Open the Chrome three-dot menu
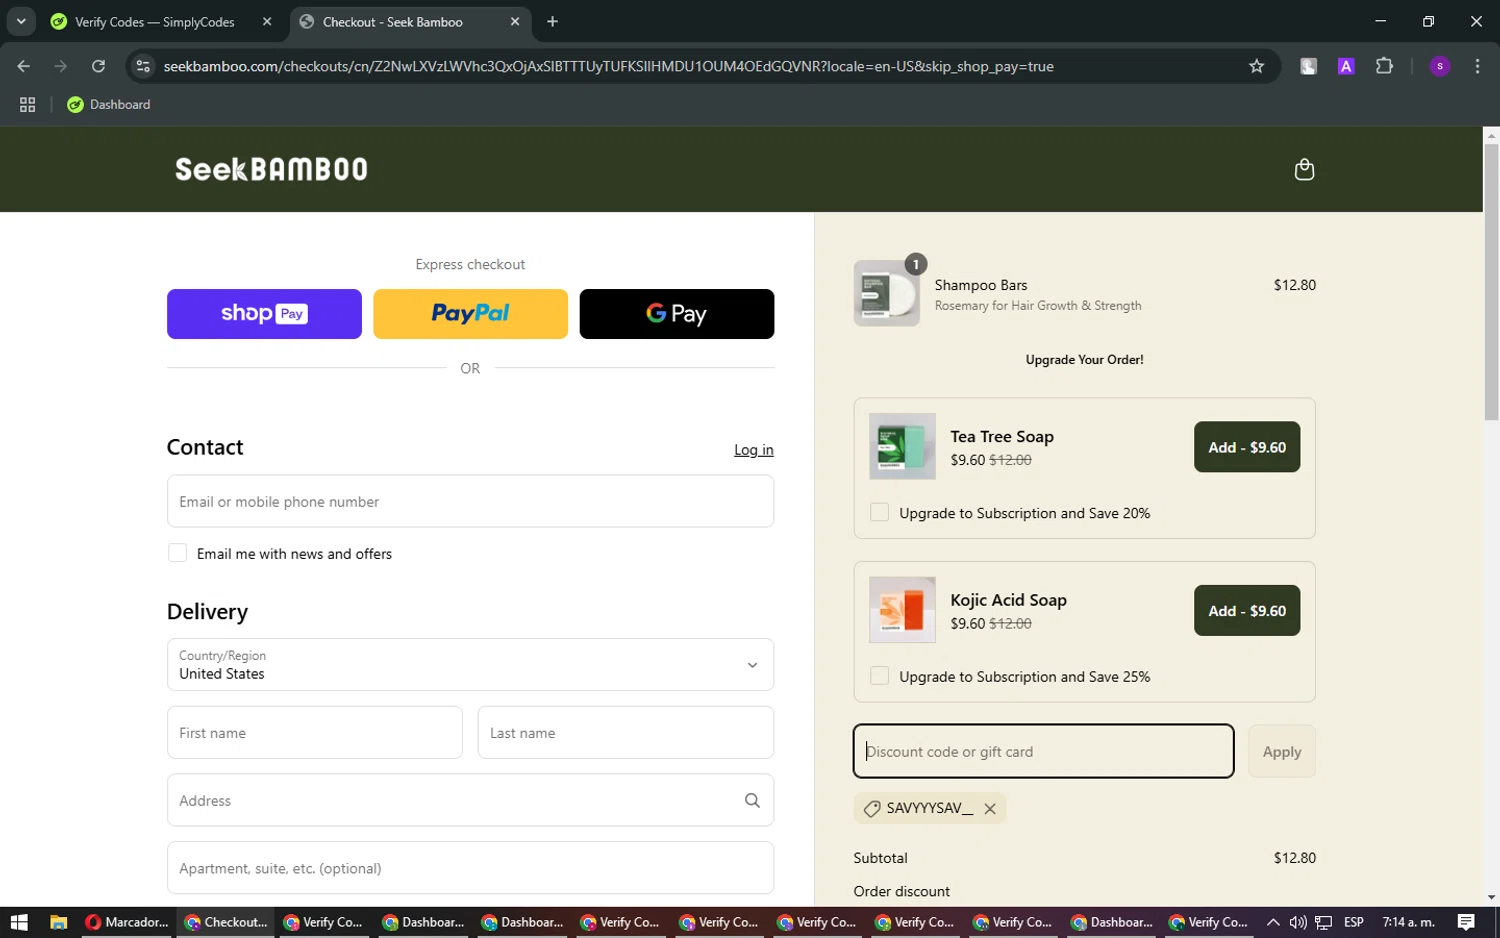 (1477, 66)
